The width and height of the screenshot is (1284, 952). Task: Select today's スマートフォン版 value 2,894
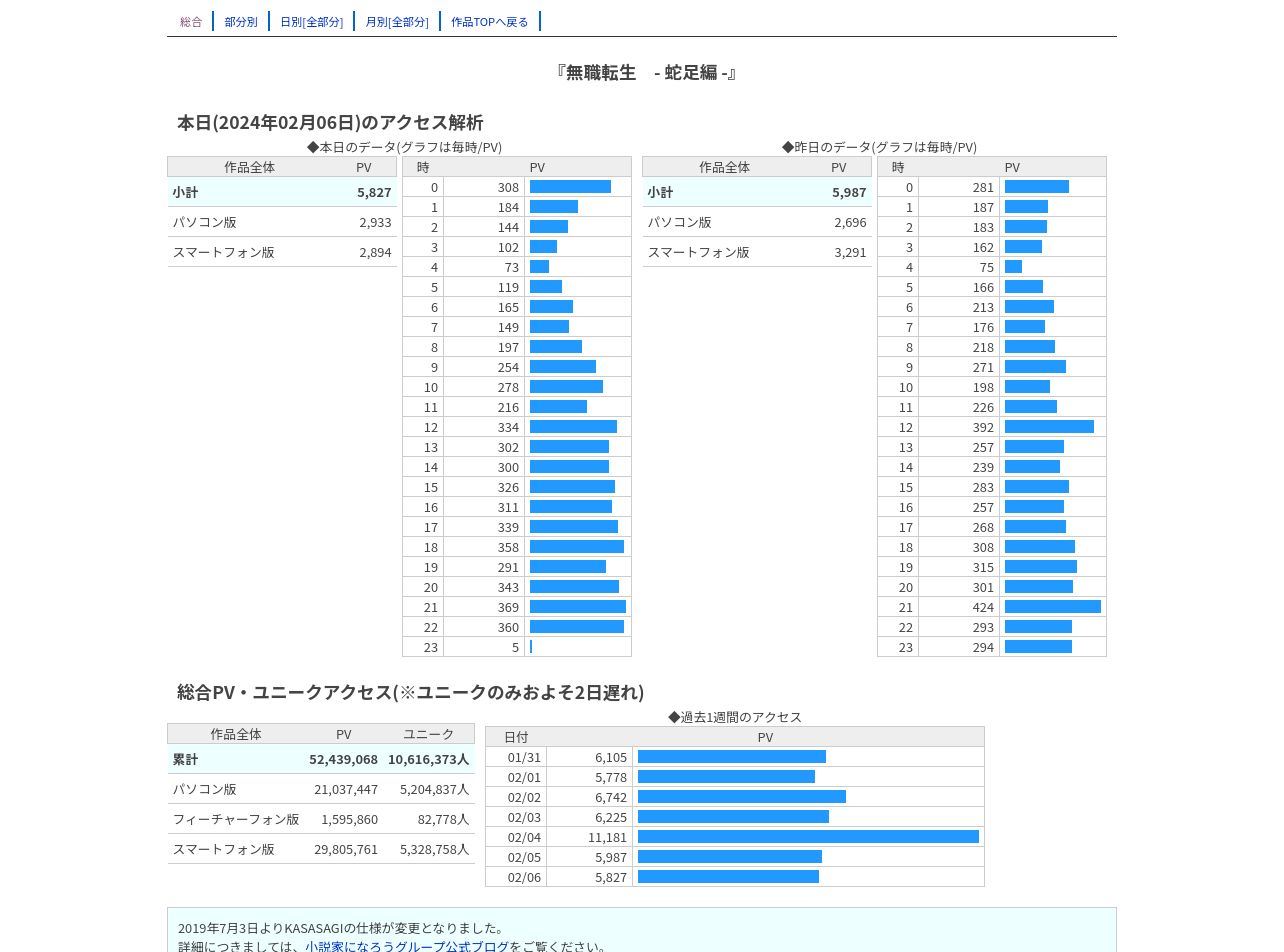pyautogui.click(x=375, y=252)
